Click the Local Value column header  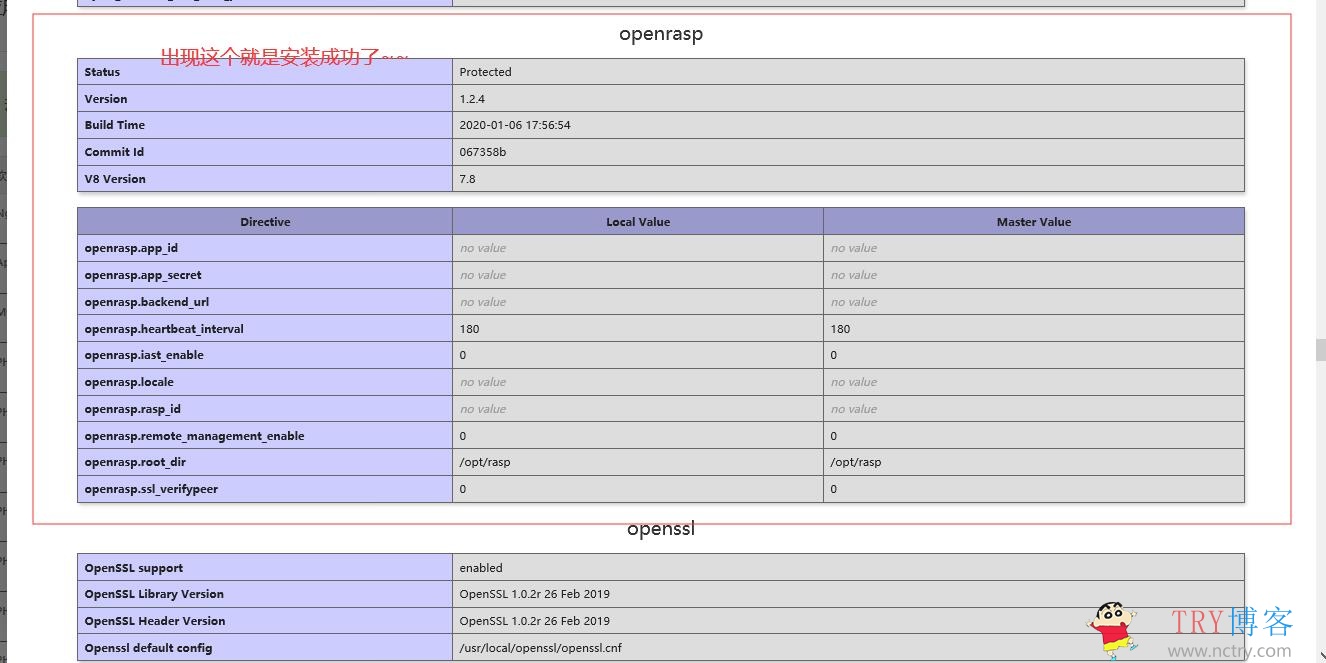point(638,222)
